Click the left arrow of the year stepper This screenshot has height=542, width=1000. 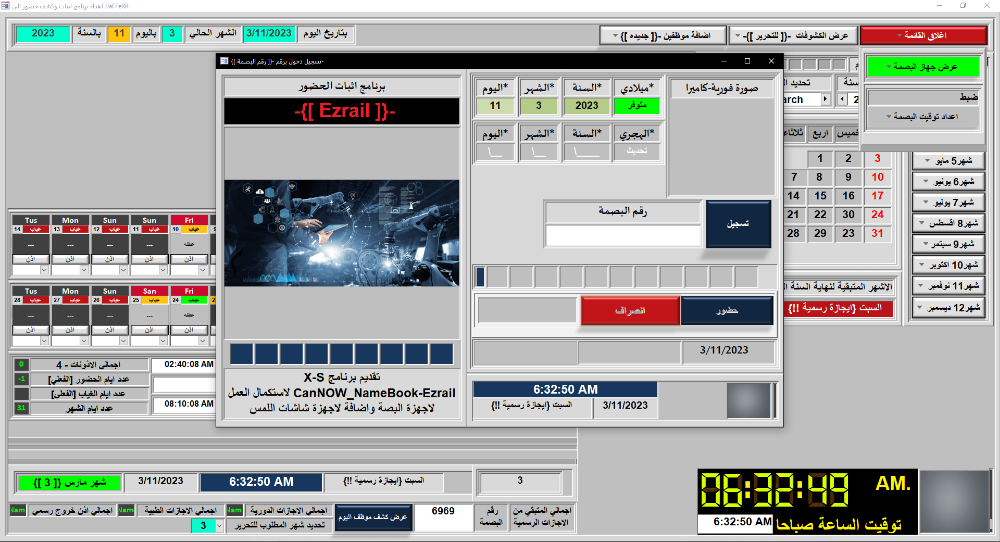point(843,99)
